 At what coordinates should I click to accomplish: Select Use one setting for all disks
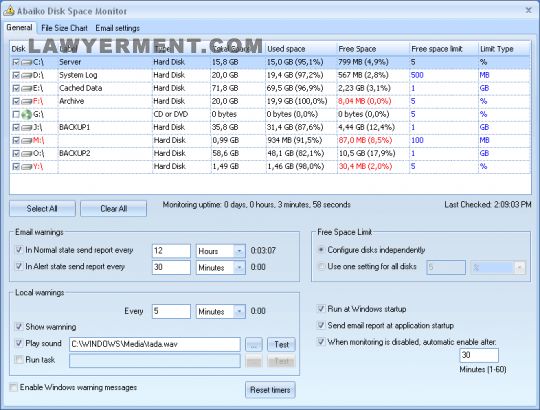point(321,266)
